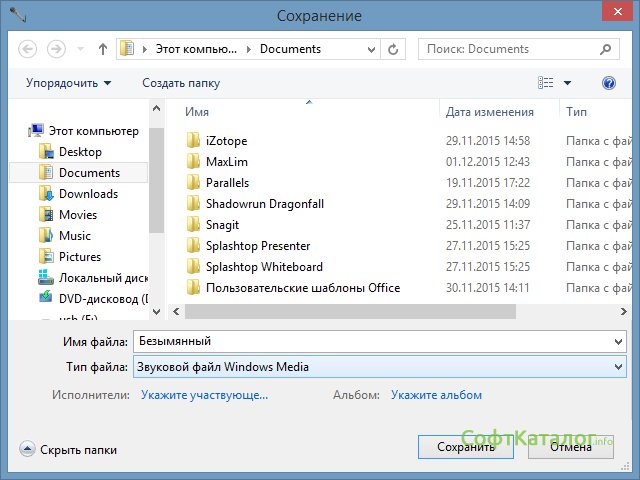The image size is (640, 480).
Task: Click the DVD drive icon in sidebar
Action: (46, 299)
